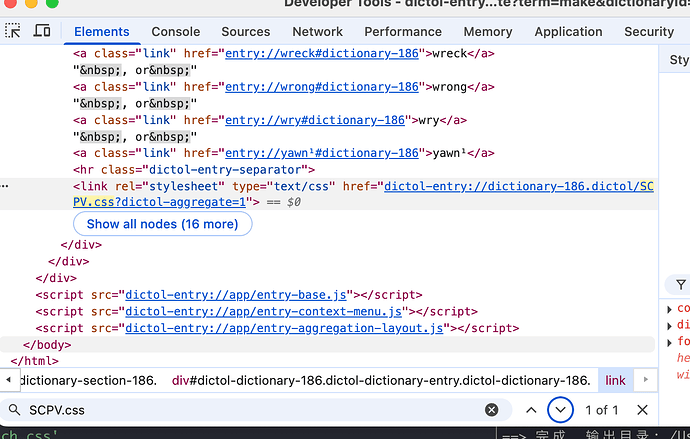Open the entry-aggregation-layout.js script link
The image size is (690, 439).
point(284,328)
